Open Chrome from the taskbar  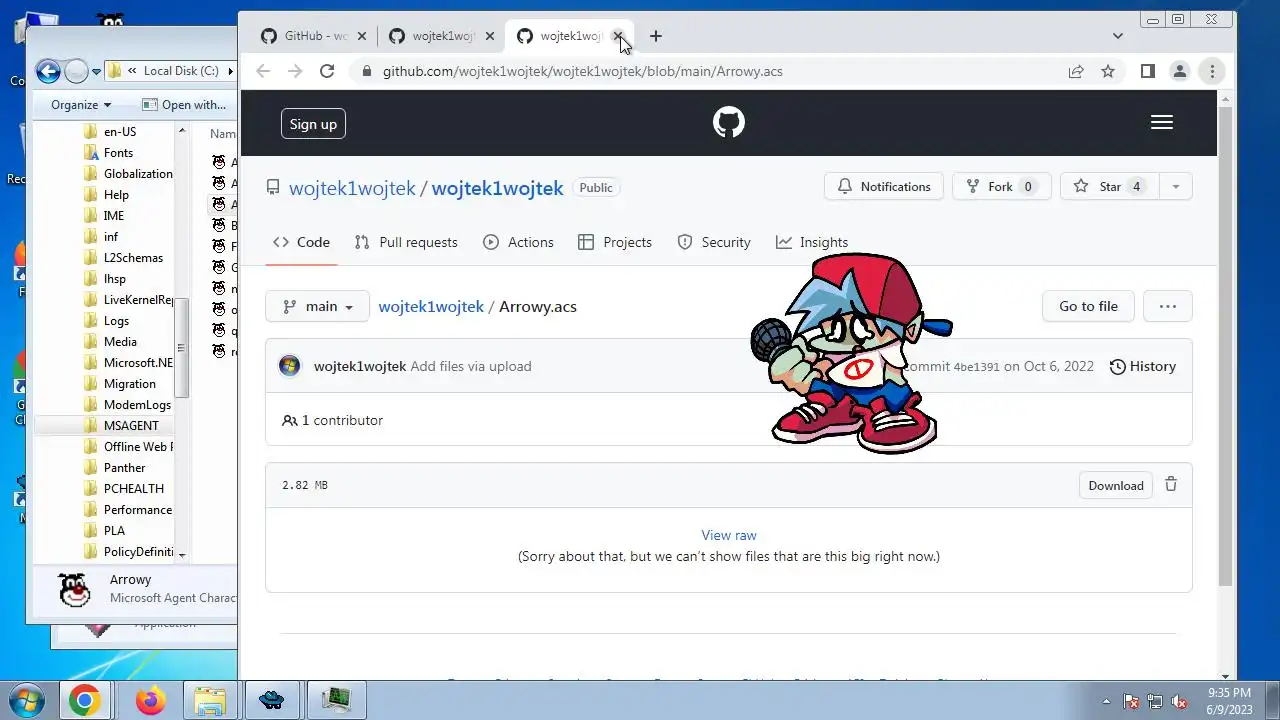pyautogui.click(x=84, y=700)
